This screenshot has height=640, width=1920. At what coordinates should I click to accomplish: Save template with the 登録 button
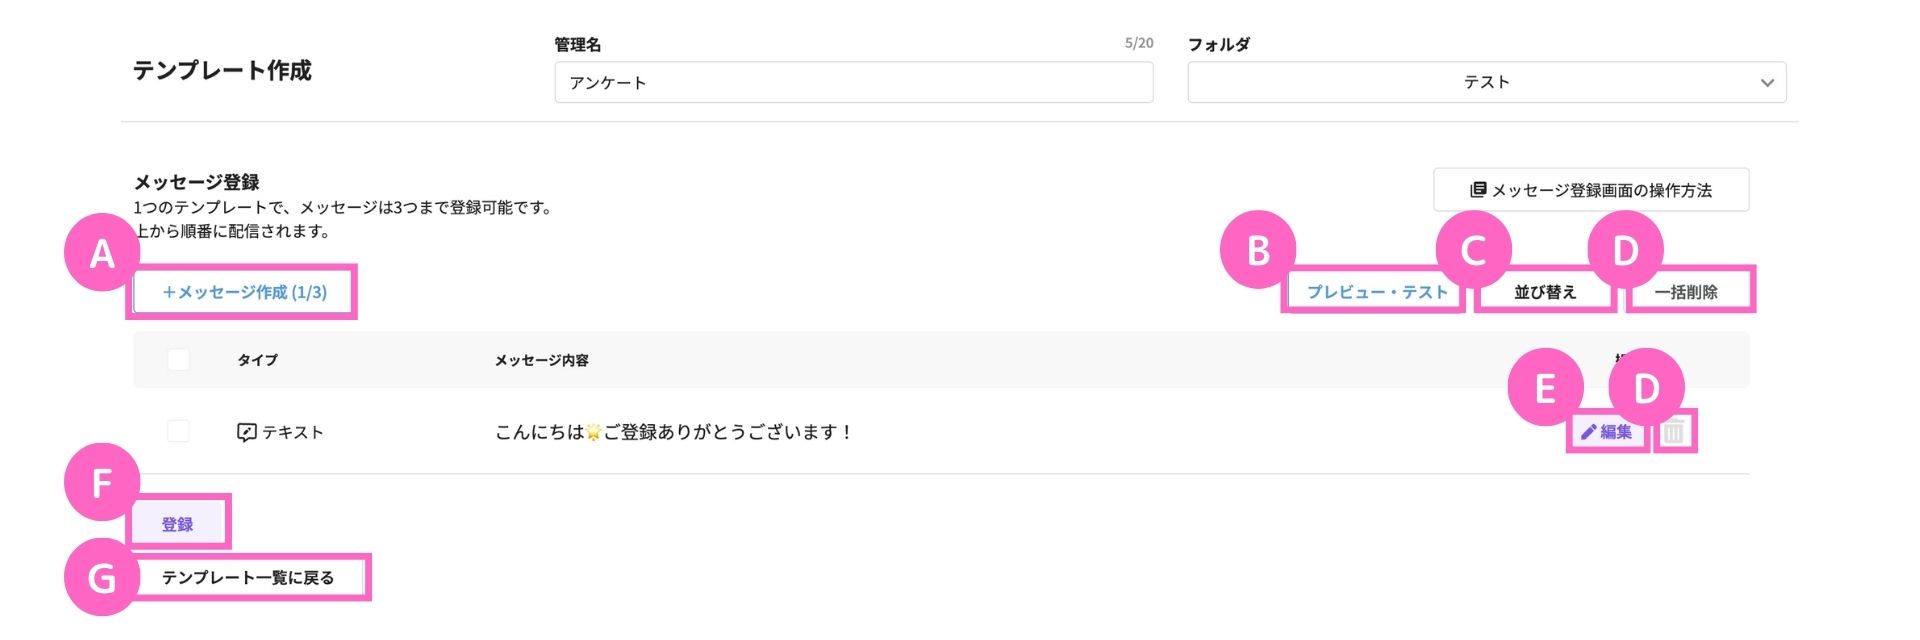pyautogui.click(x=178, y=524)
